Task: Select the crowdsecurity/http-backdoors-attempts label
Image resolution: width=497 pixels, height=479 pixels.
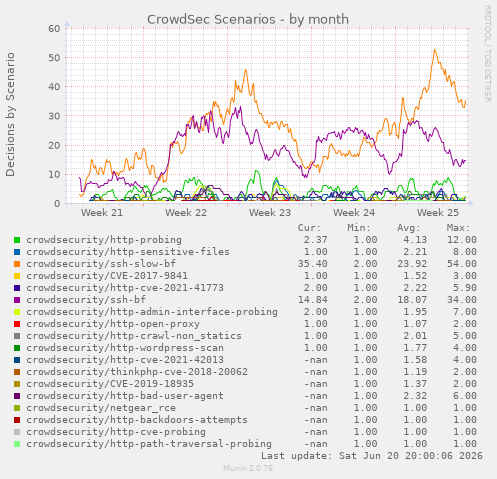Action: (x=137, y=420)
